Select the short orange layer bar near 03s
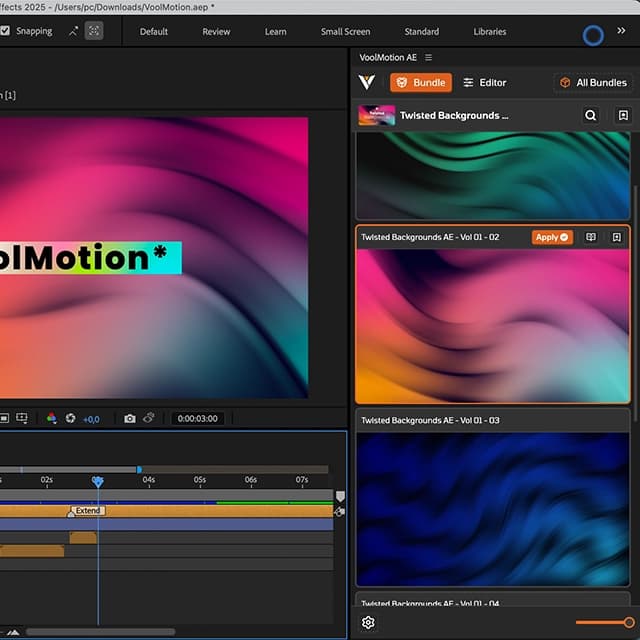This screenshot has width=640, height=640. pyautogui.click(x=83, y=538)
